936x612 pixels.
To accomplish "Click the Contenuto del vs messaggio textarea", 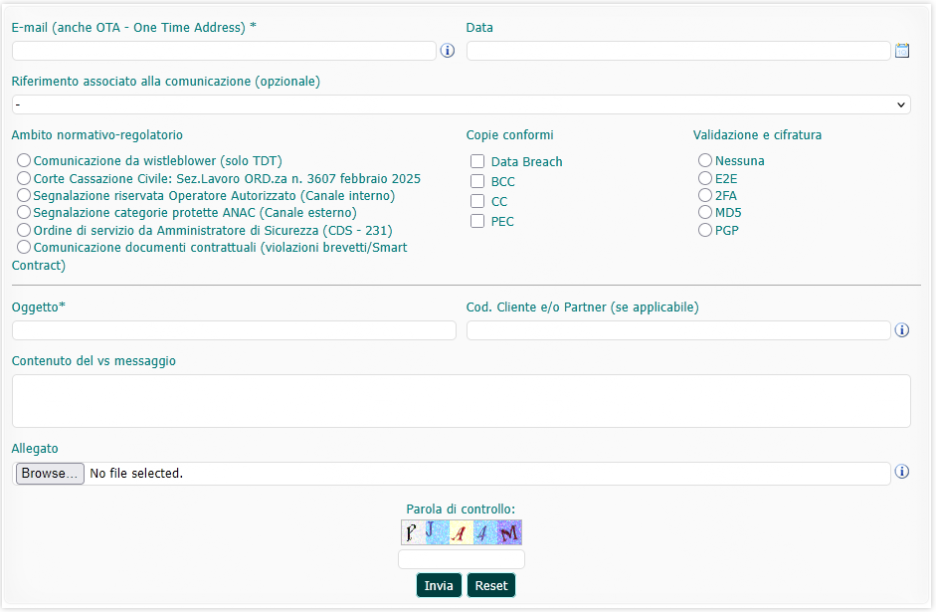I will point(461,401).
